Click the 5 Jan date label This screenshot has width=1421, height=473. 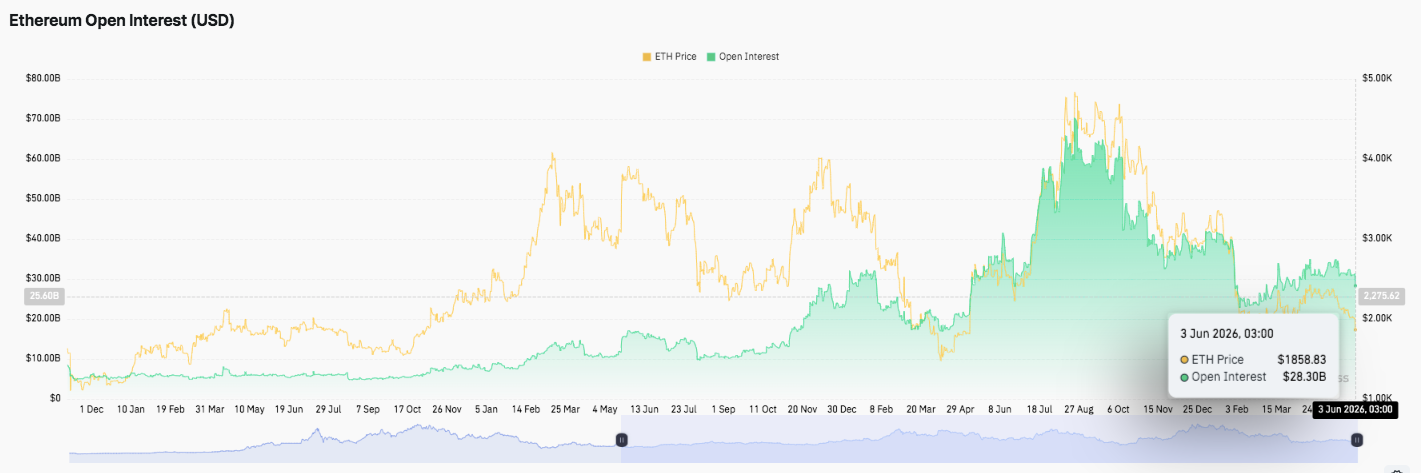[x=486, y=409]
